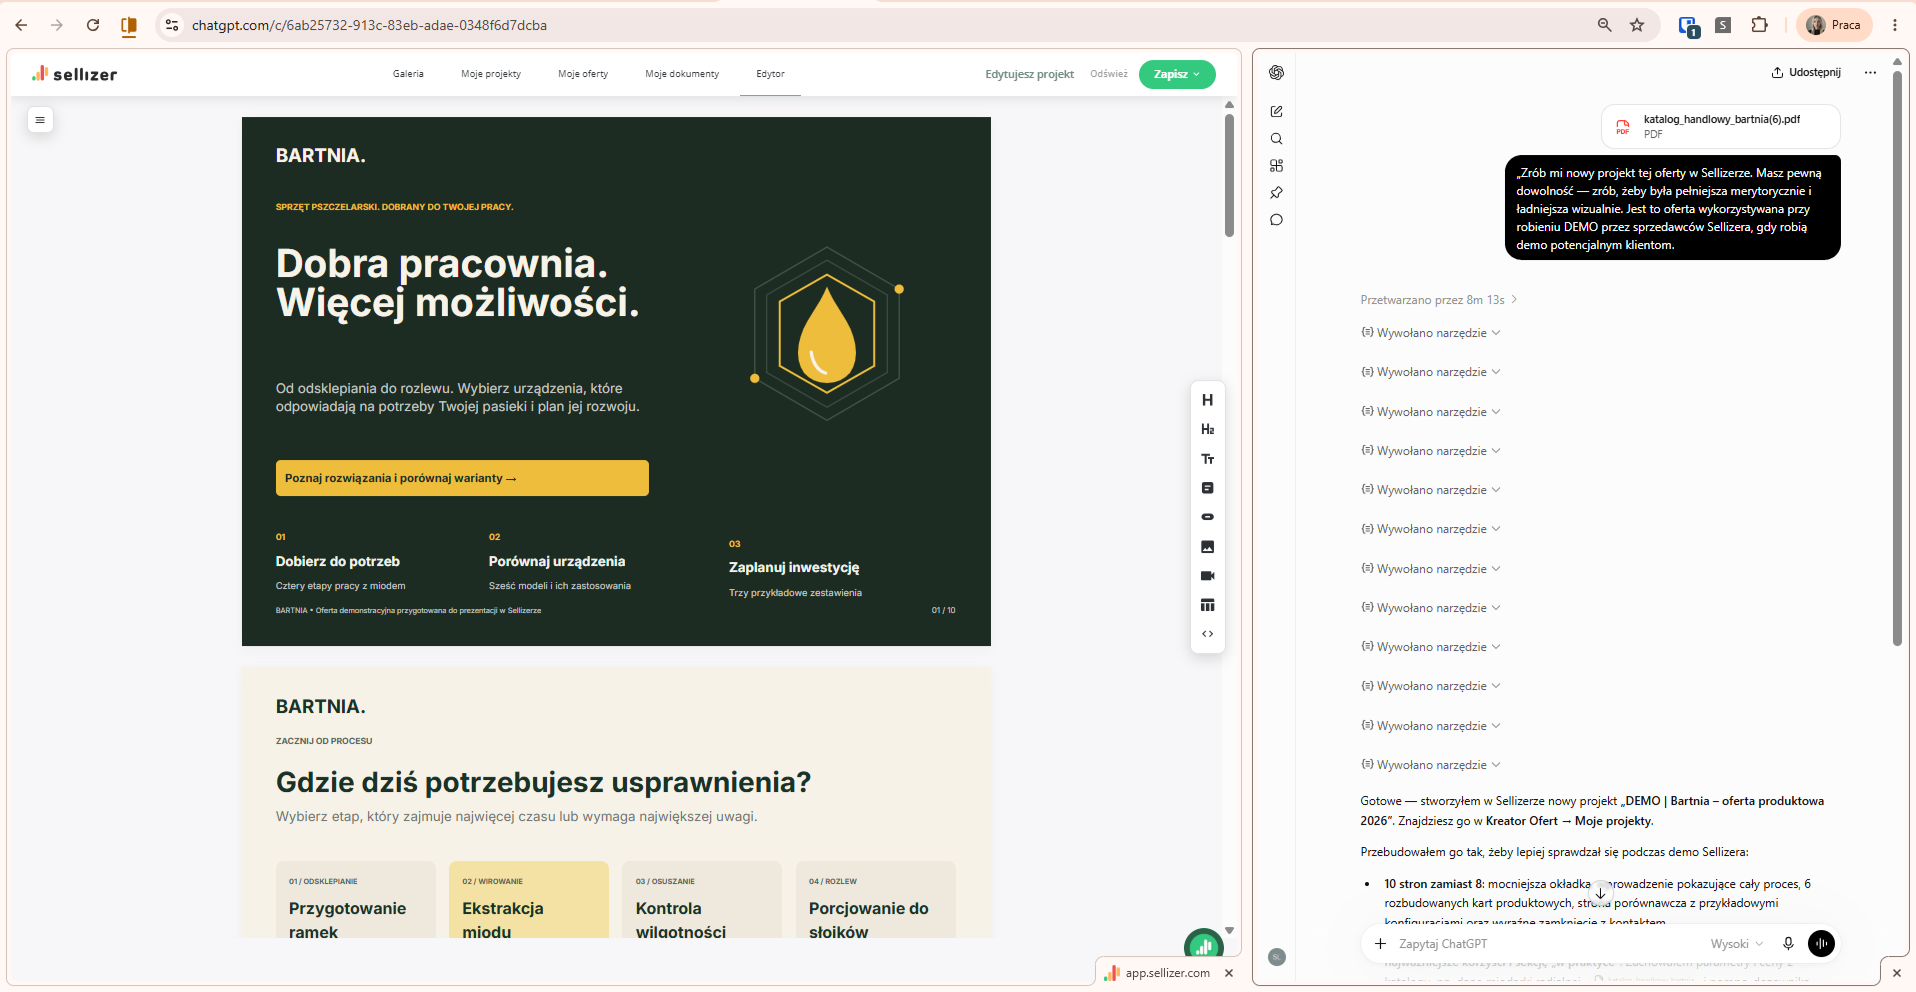Insert an image block in the editor
The image size is (1916, 992).
click(x=1207, y=547)
